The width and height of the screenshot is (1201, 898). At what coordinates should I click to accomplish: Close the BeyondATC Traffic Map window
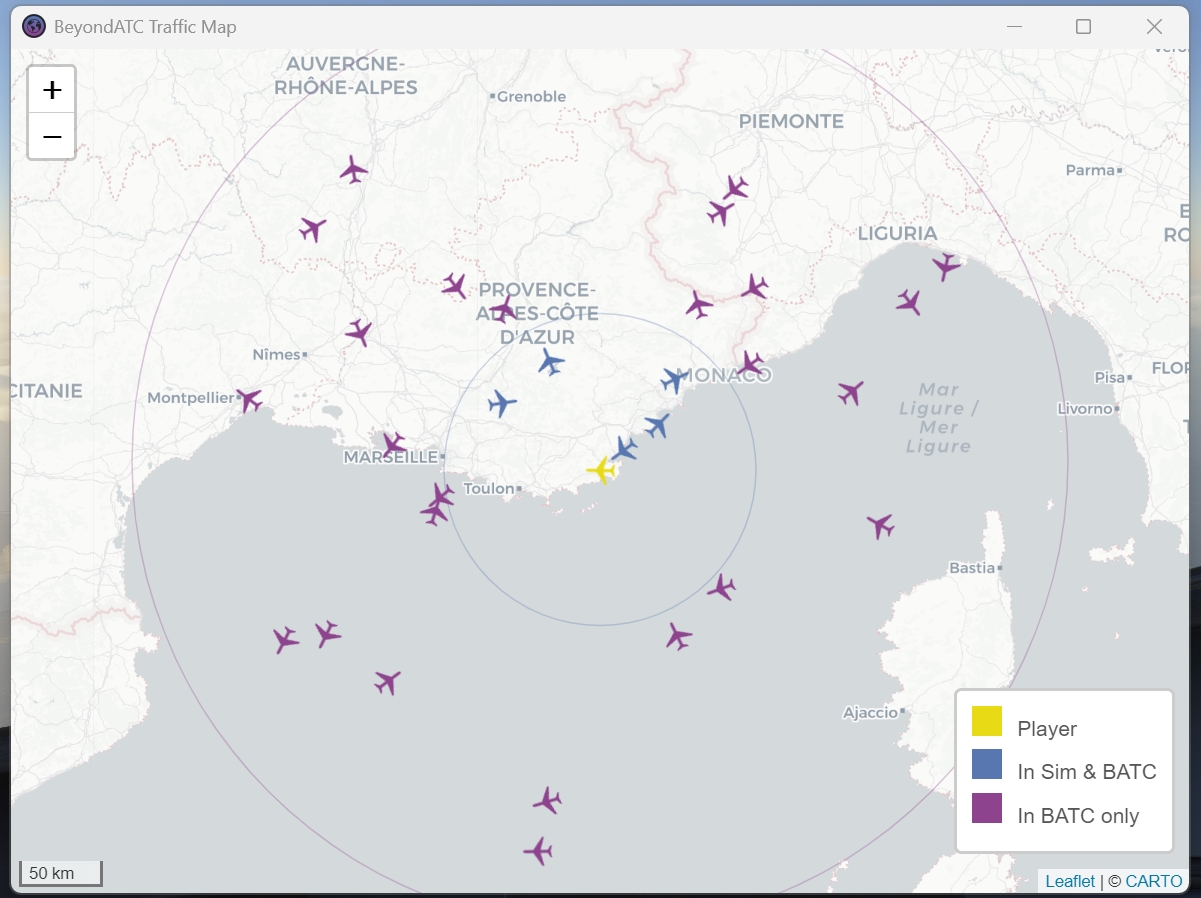pyautogui.click(x=1155, y=27)
